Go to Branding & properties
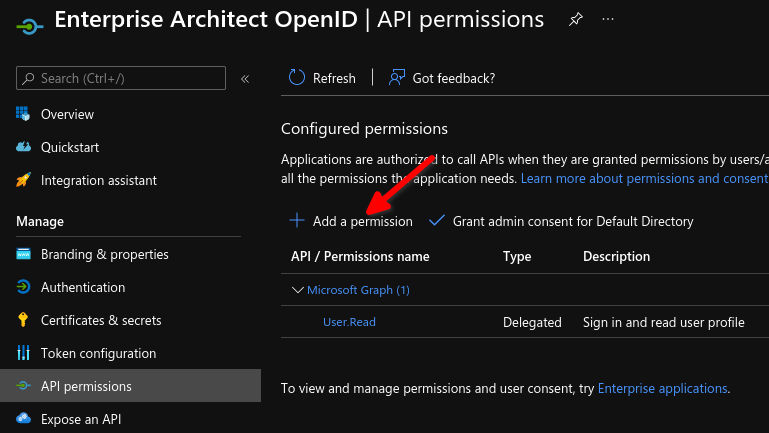 click(x=104, y=255)
